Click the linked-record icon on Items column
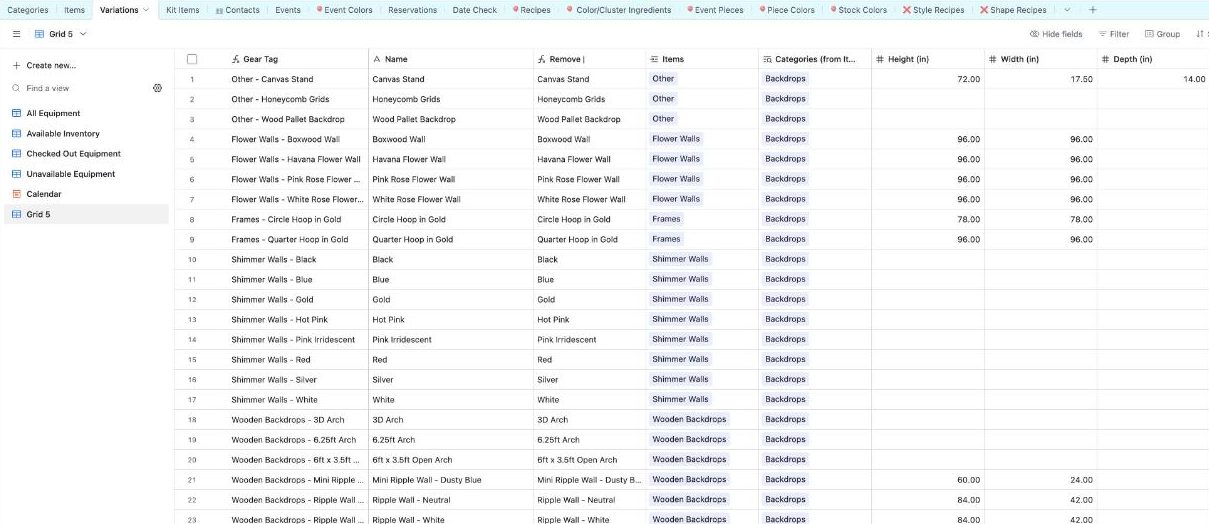This screenshot has width=1209, height=524. 654,59
